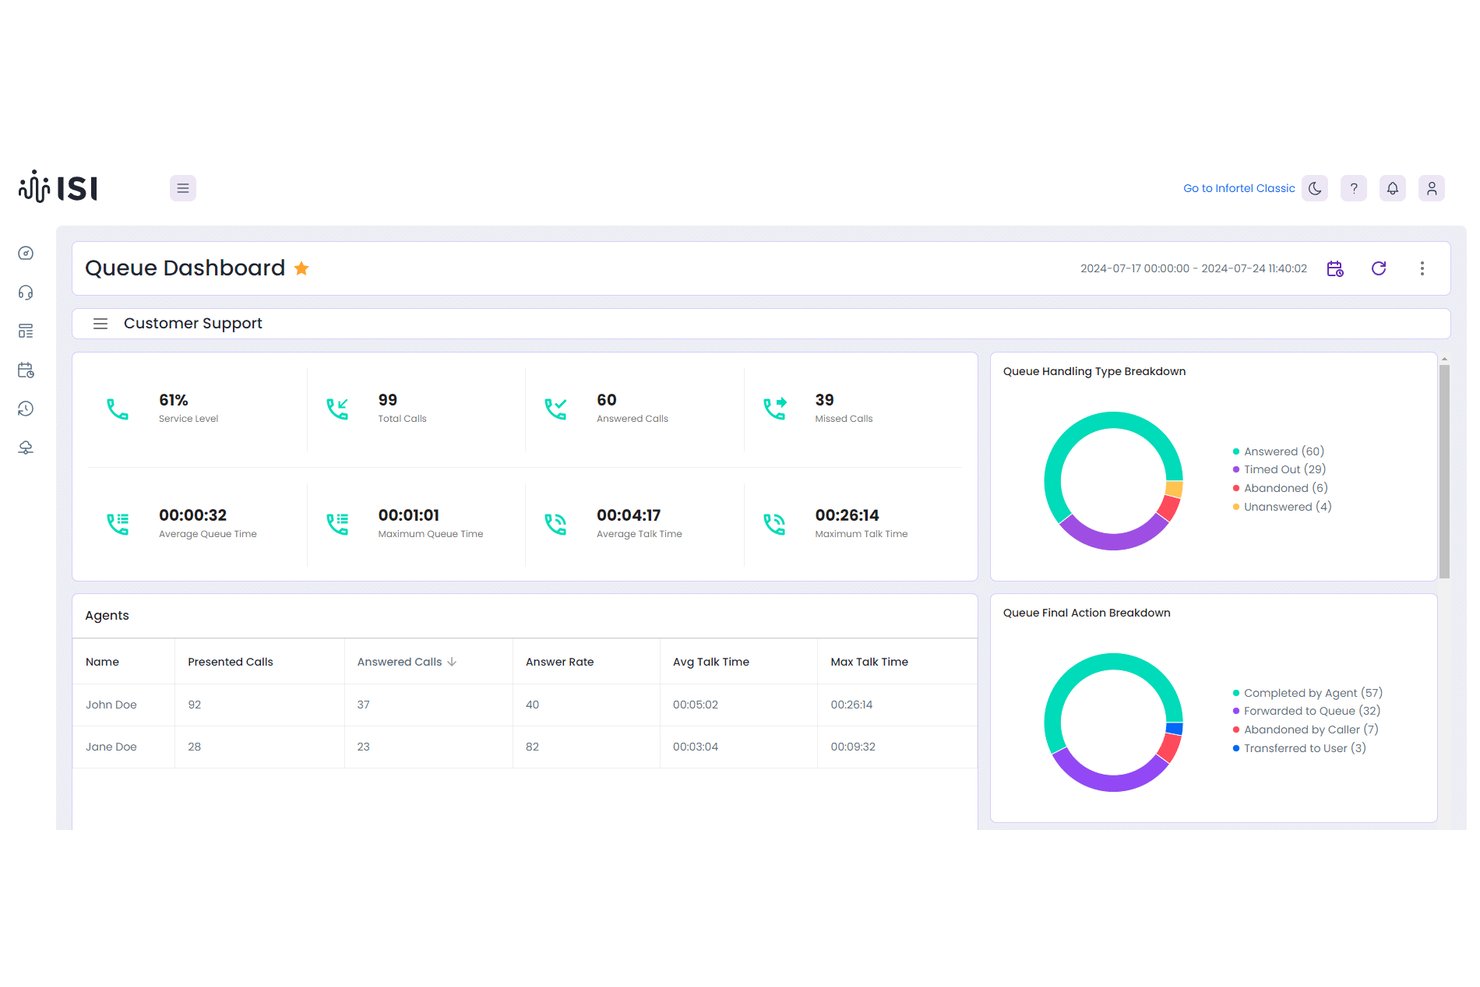Toggle Answered (60) legend entry
The height and width of the screenshot is (987, 1480).
coord(1279,452)
